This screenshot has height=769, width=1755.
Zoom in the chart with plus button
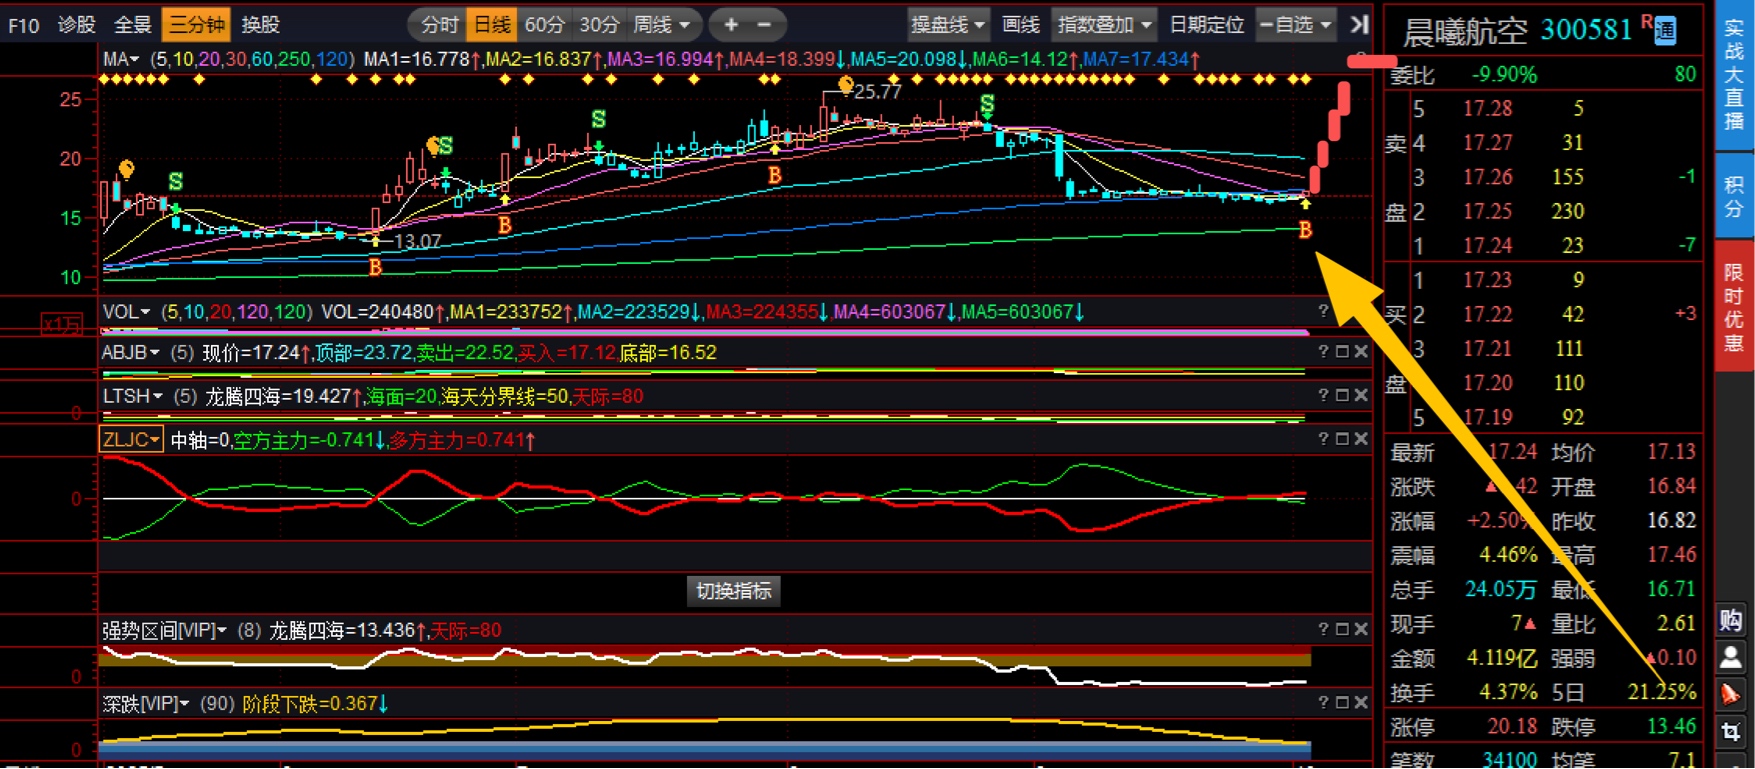tap(731, 25)
